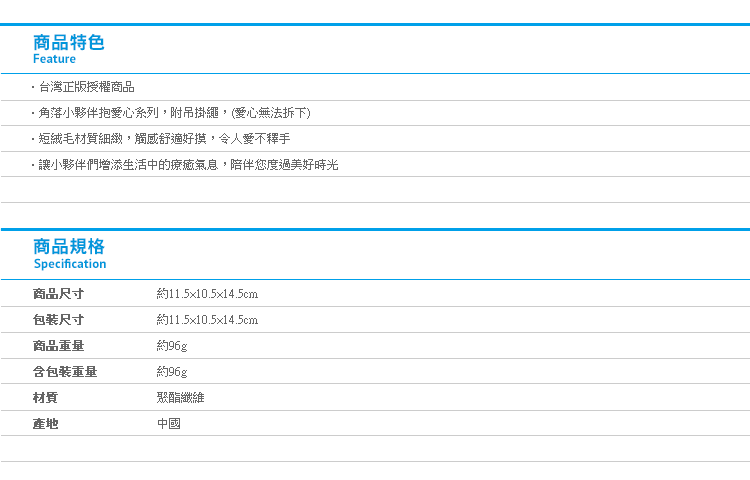This screenshot has height=480, width=750.
Task: Click the 商品尺寸 row label
Action: pyautogui.click(x=58, y=294)
